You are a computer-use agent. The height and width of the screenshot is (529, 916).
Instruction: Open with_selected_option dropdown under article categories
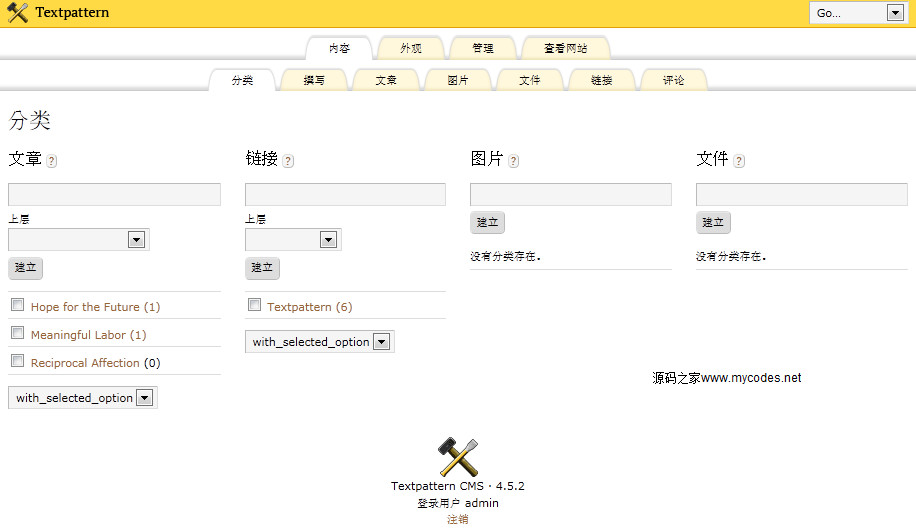82,398
